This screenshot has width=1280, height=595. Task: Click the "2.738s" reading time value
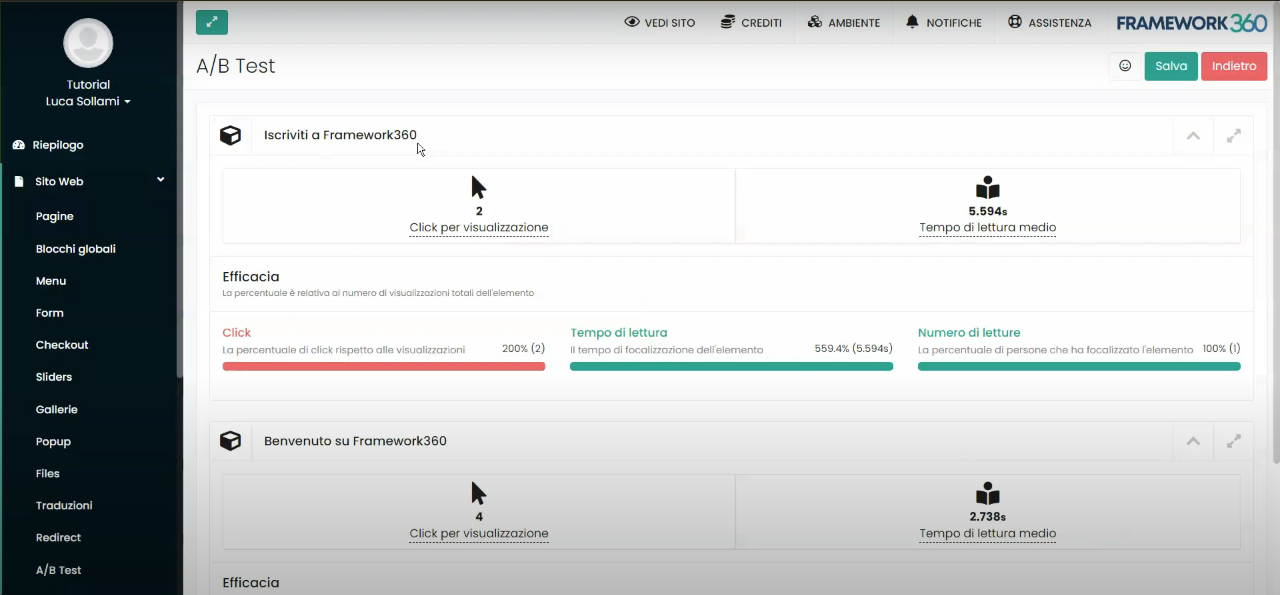coord(988,517)
